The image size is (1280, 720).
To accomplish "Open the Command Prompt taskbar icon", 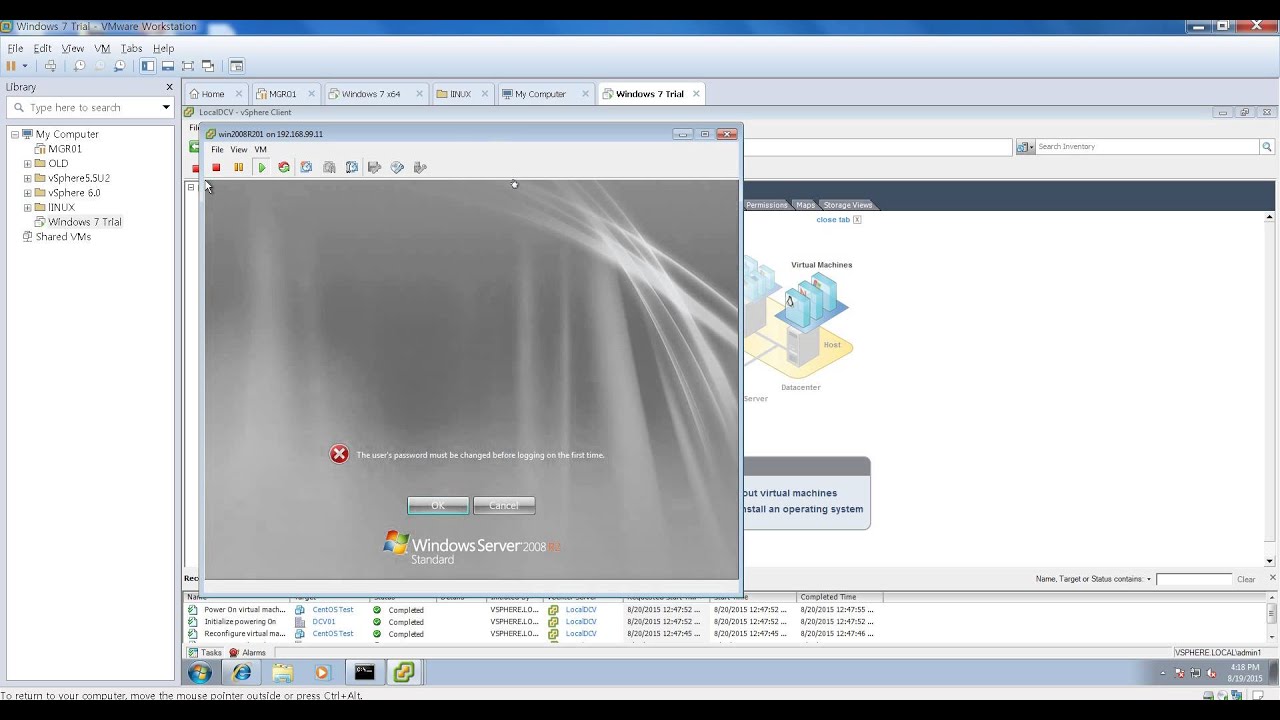I will coord(364,673).
